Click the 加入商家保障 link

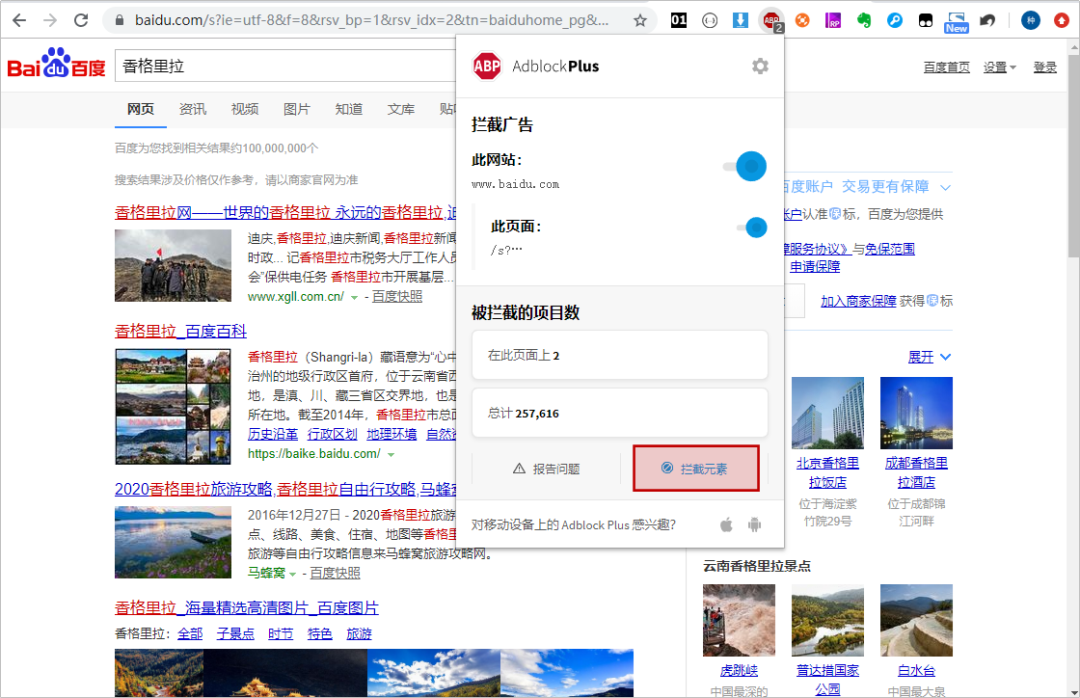click(x=858, y=301)
